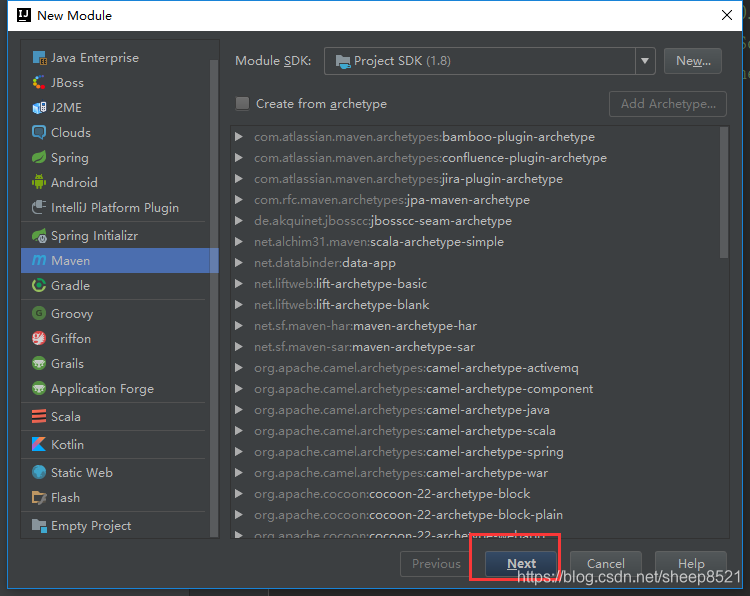Click the Android robot icon

(39, 182)
